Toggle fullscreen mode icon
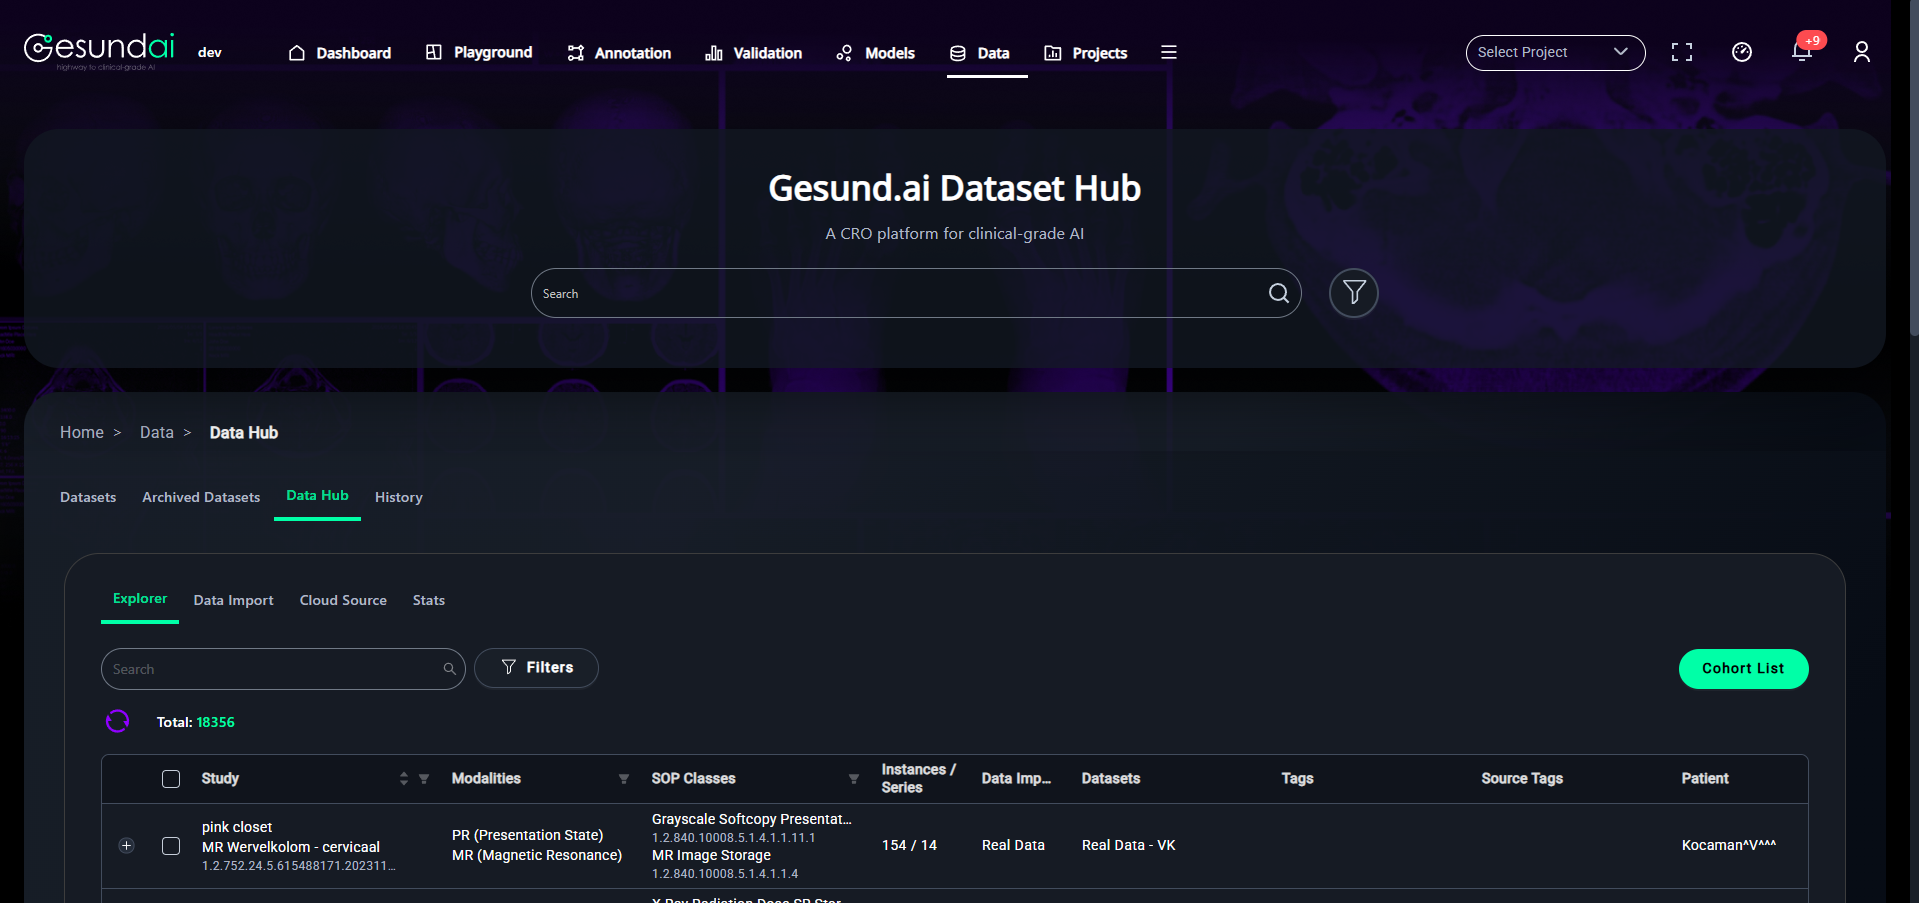The height and width of the screenshot is (903, 1919). (x=1682, y=52)
